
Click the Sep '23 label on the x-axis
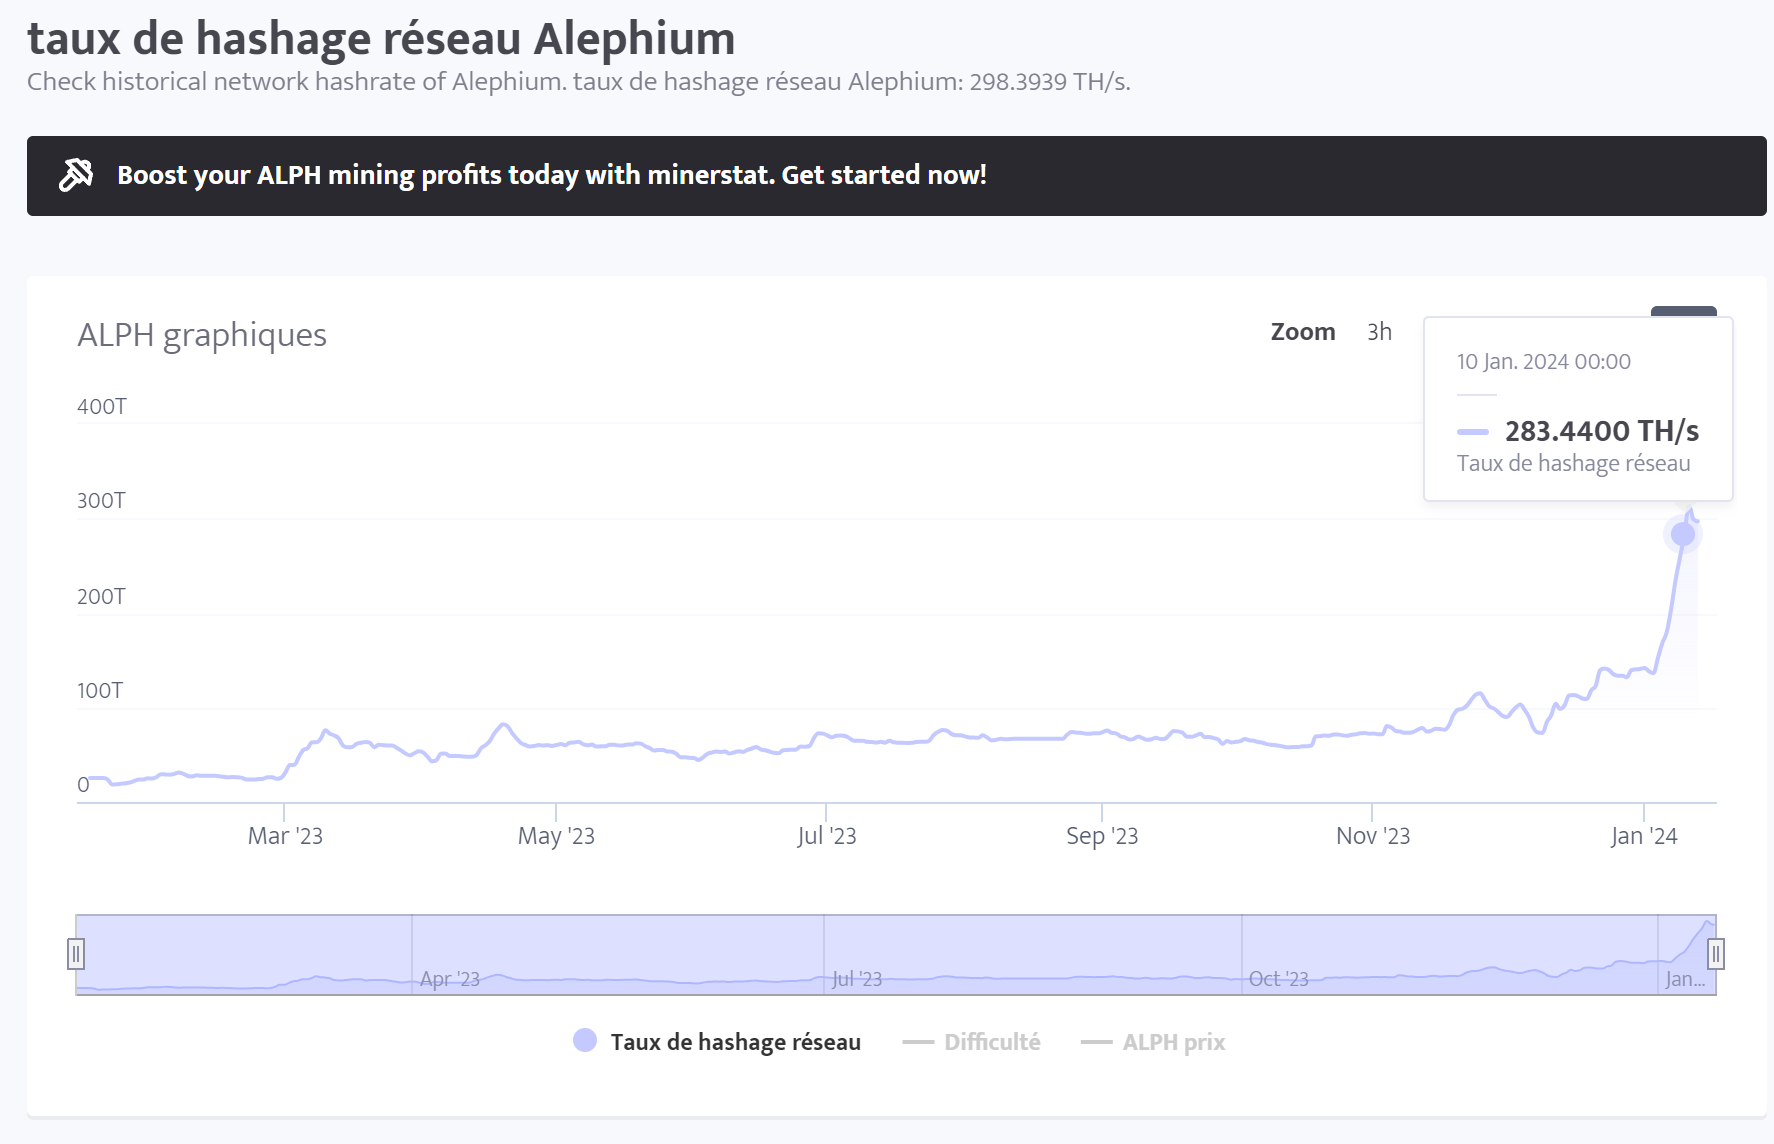(x=1101, y=836)
